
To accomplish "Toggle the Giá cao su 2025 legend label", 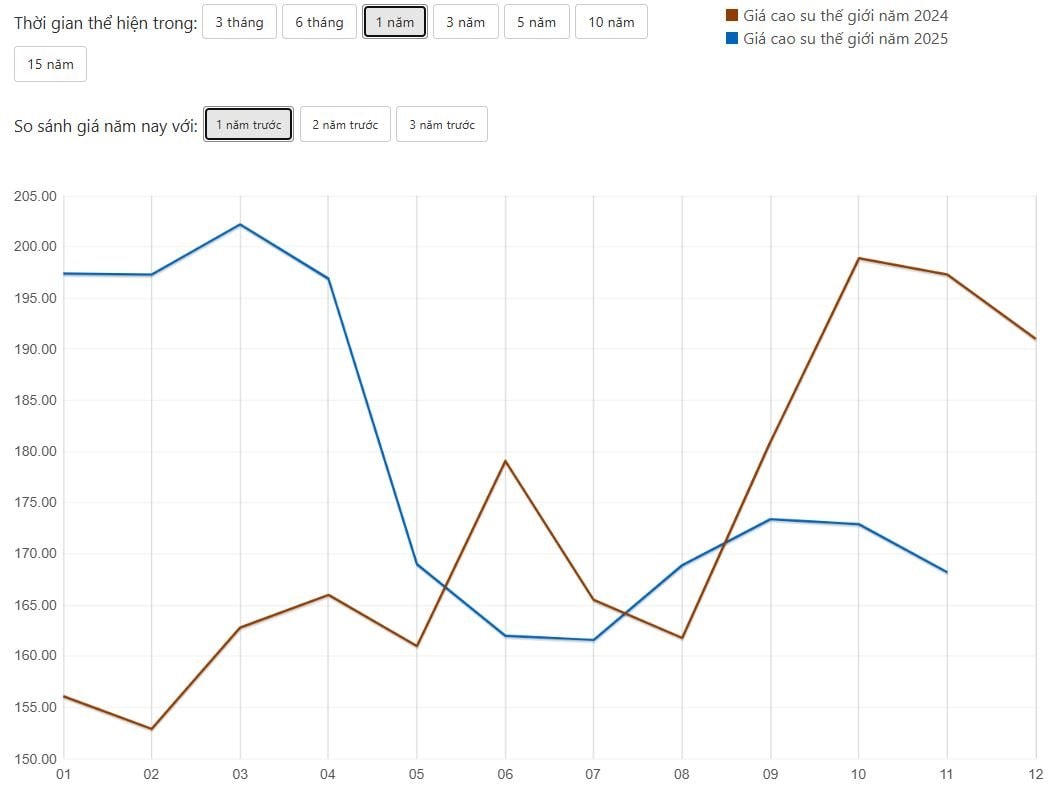I will tap(845, 39).
